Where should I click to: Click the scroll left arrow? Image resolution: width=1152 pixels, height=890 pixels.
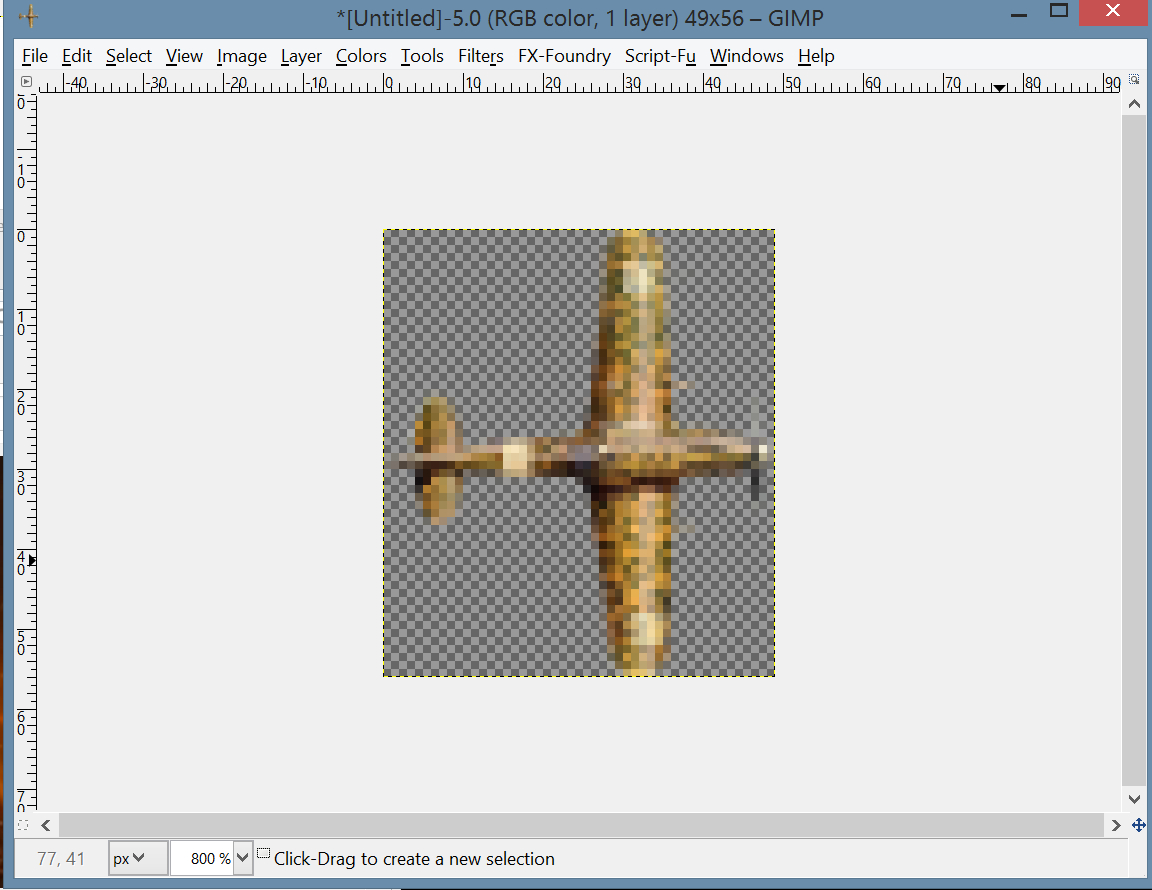tap(46, 825)
